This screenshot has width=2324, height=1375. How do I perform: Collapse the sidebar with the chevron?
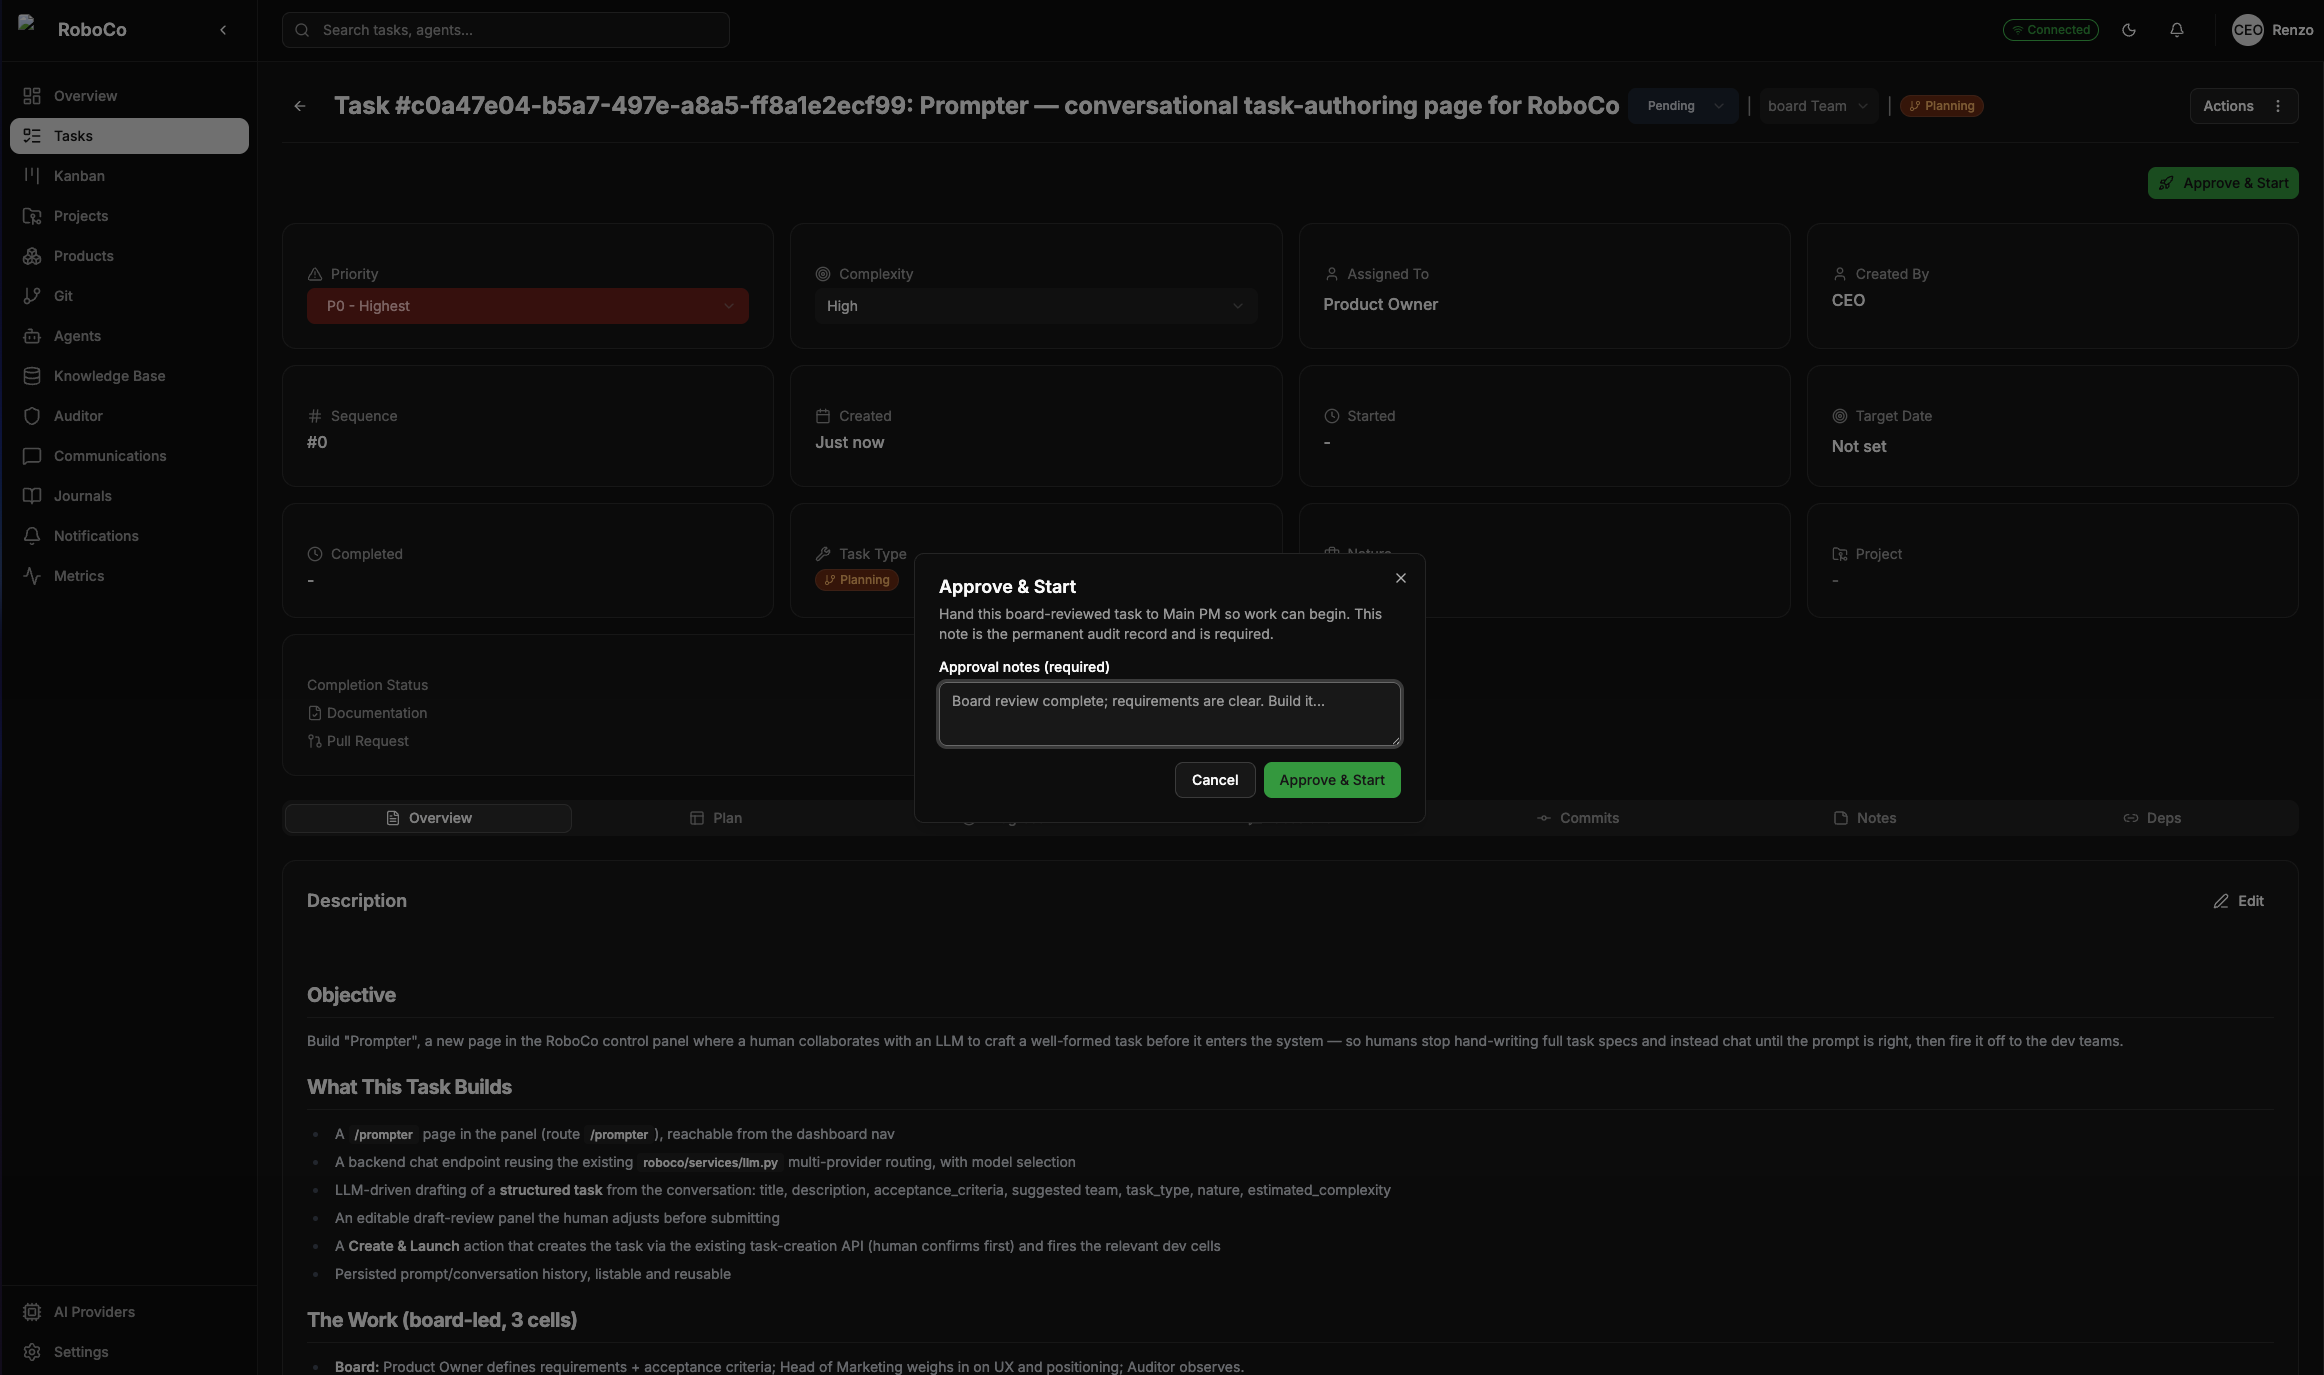[x=223, y=30]
